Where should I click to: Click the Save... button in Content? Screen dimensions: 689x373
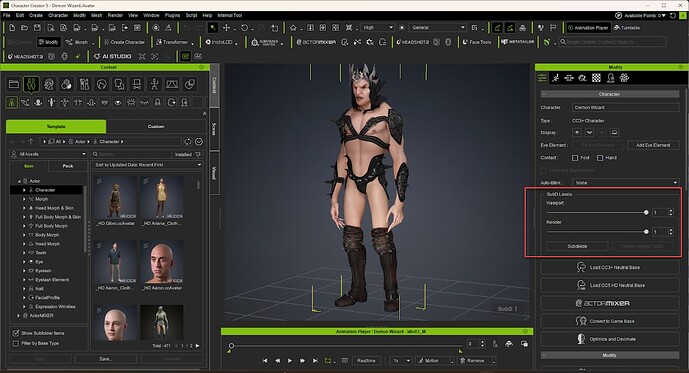[106, 359]
